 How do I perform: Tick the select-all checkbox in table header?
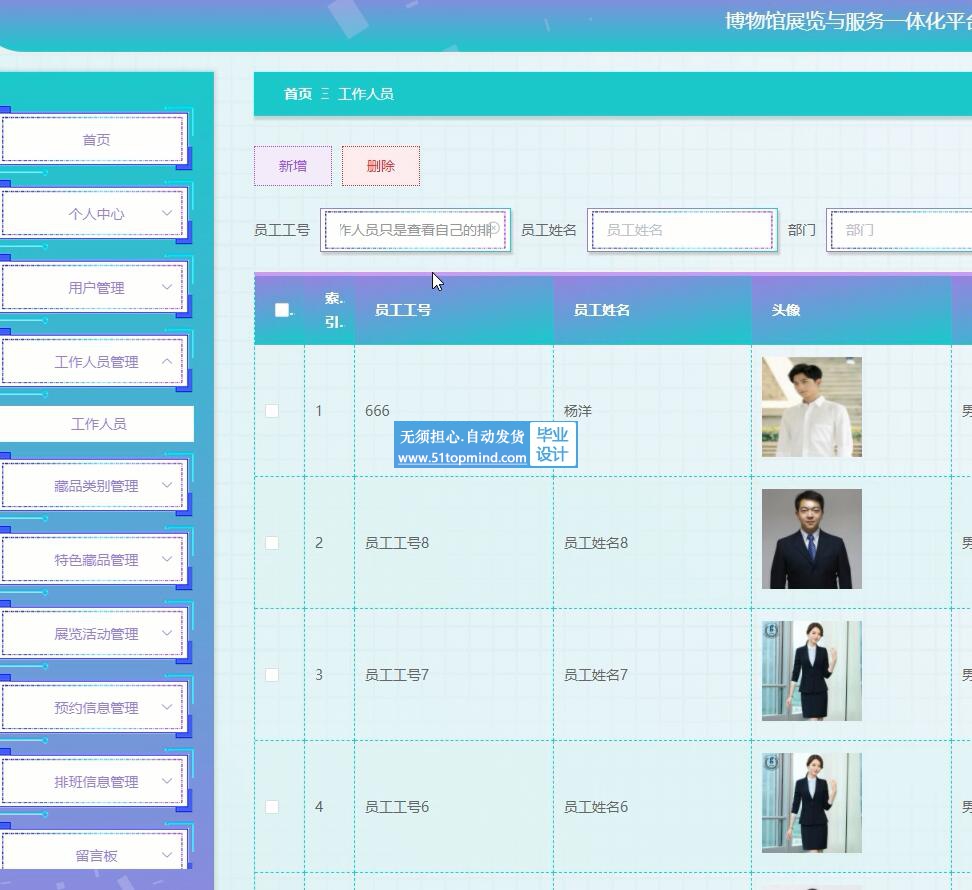[x=282, y=310]
